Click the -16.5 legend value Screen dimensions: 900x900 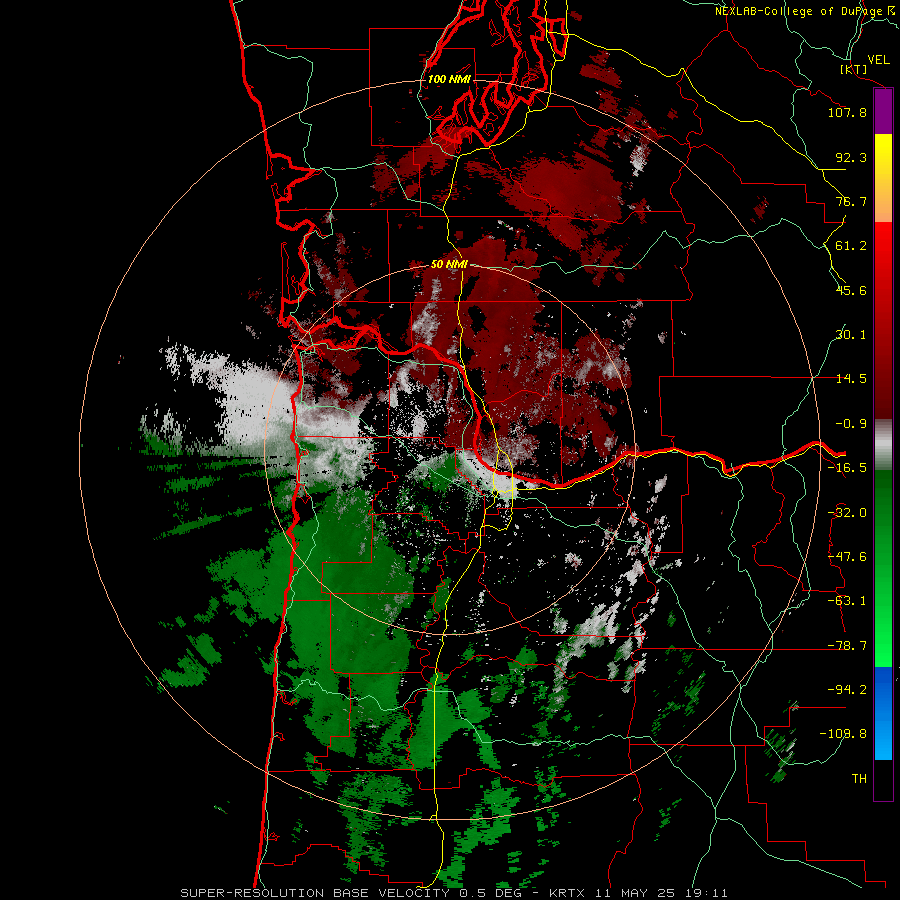coord(847,468)
